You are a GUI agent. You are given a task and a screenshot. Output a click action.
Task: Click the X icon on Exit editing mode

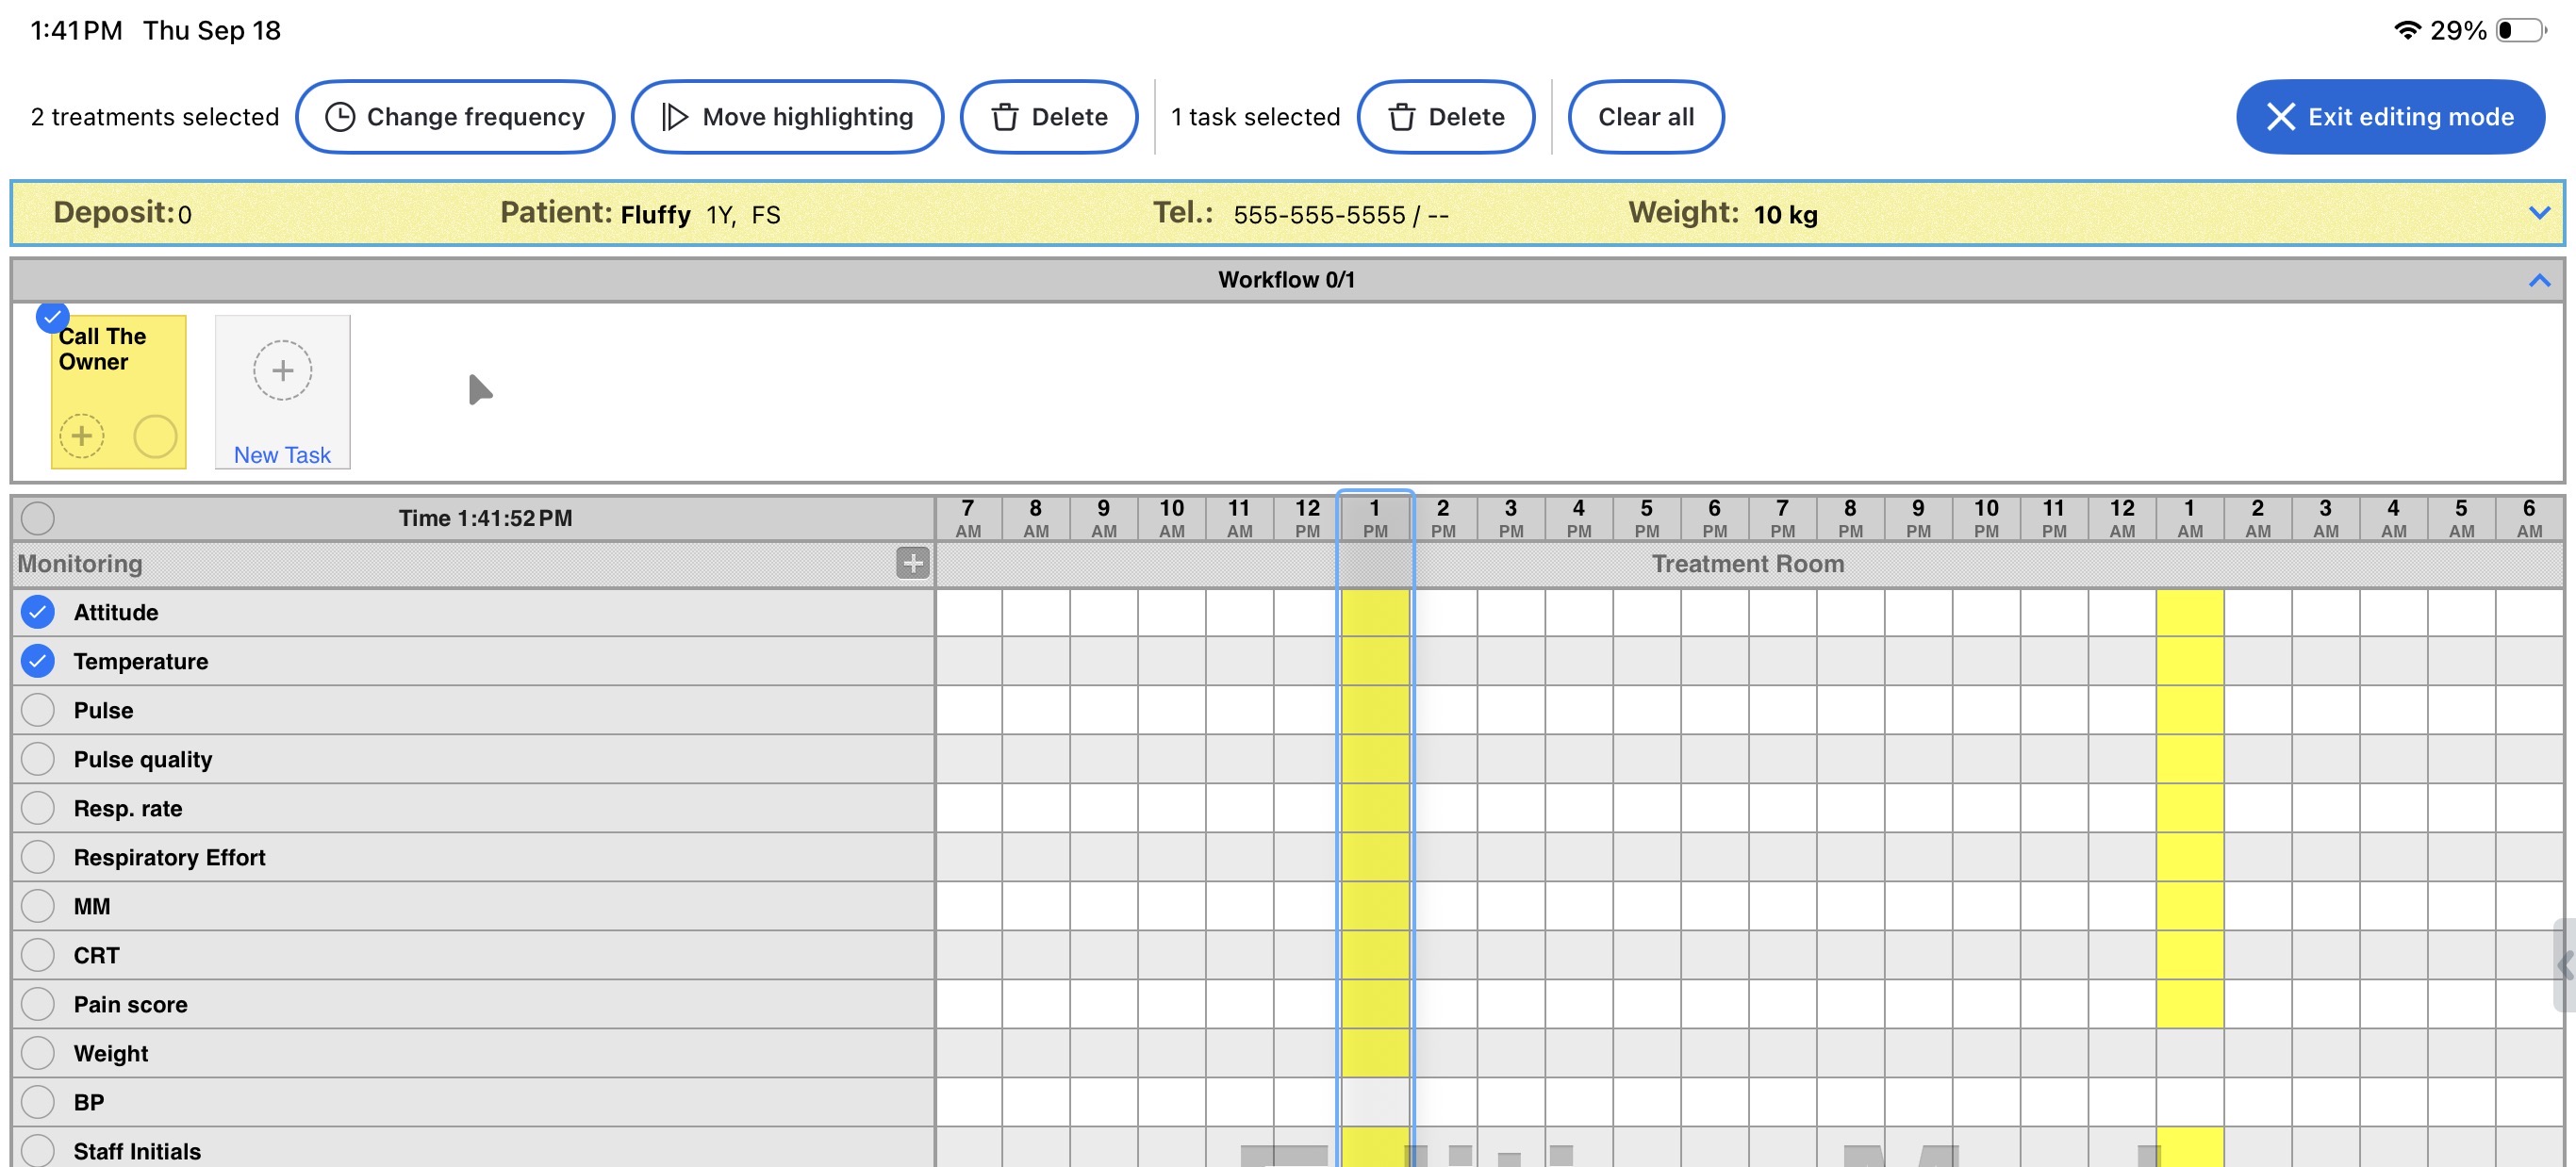2280,117
